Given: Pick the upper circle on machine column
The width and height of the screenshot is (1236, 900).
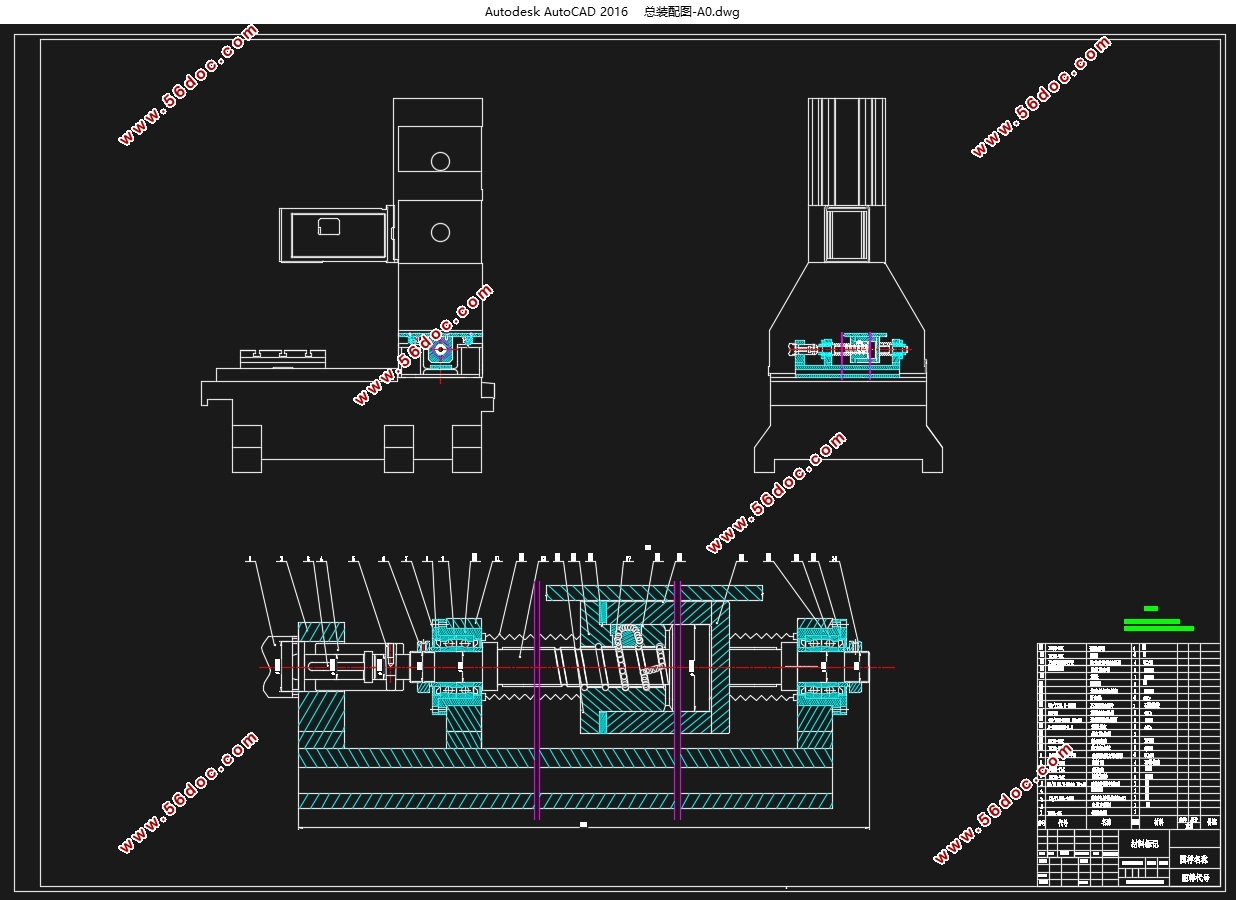Looking at the screenshot, I should click(x=440, y=161).
